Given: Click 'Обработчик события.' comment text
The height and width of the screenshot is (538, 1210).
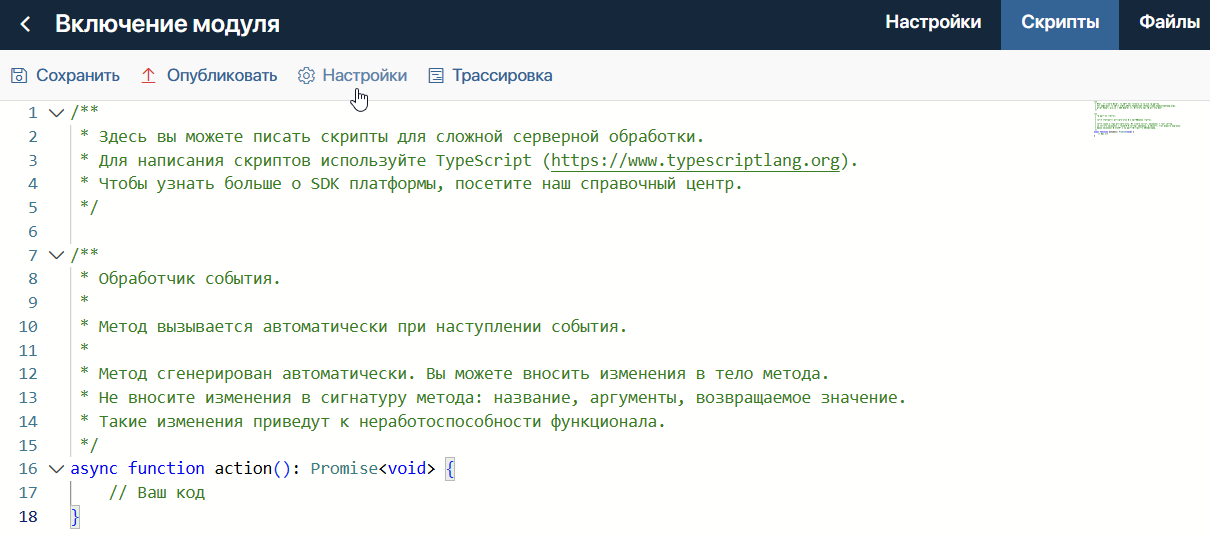Looking at the screenshot, I should pos(189,279).
